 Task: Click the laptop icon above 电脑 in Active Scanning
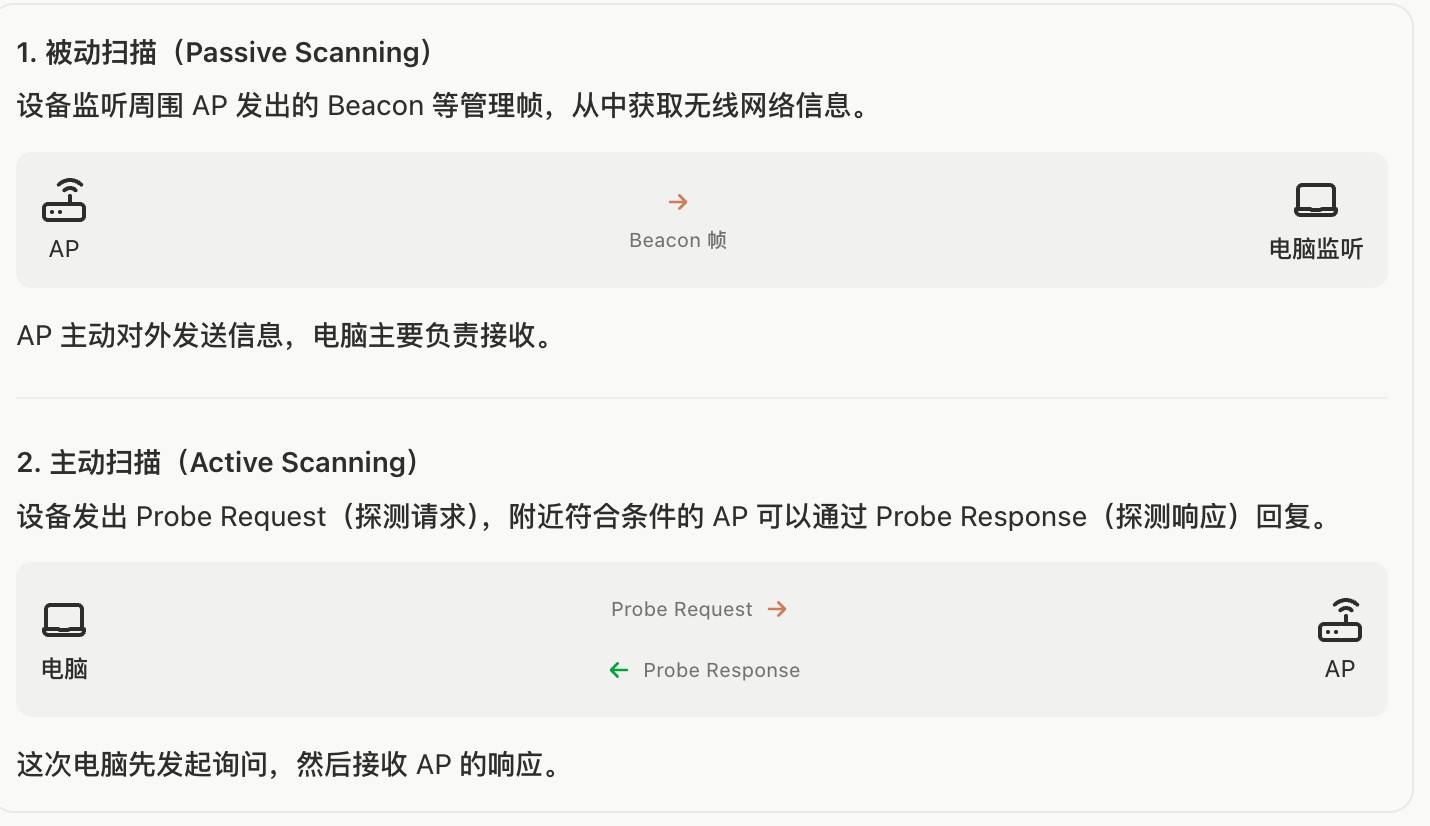[64, 620]
